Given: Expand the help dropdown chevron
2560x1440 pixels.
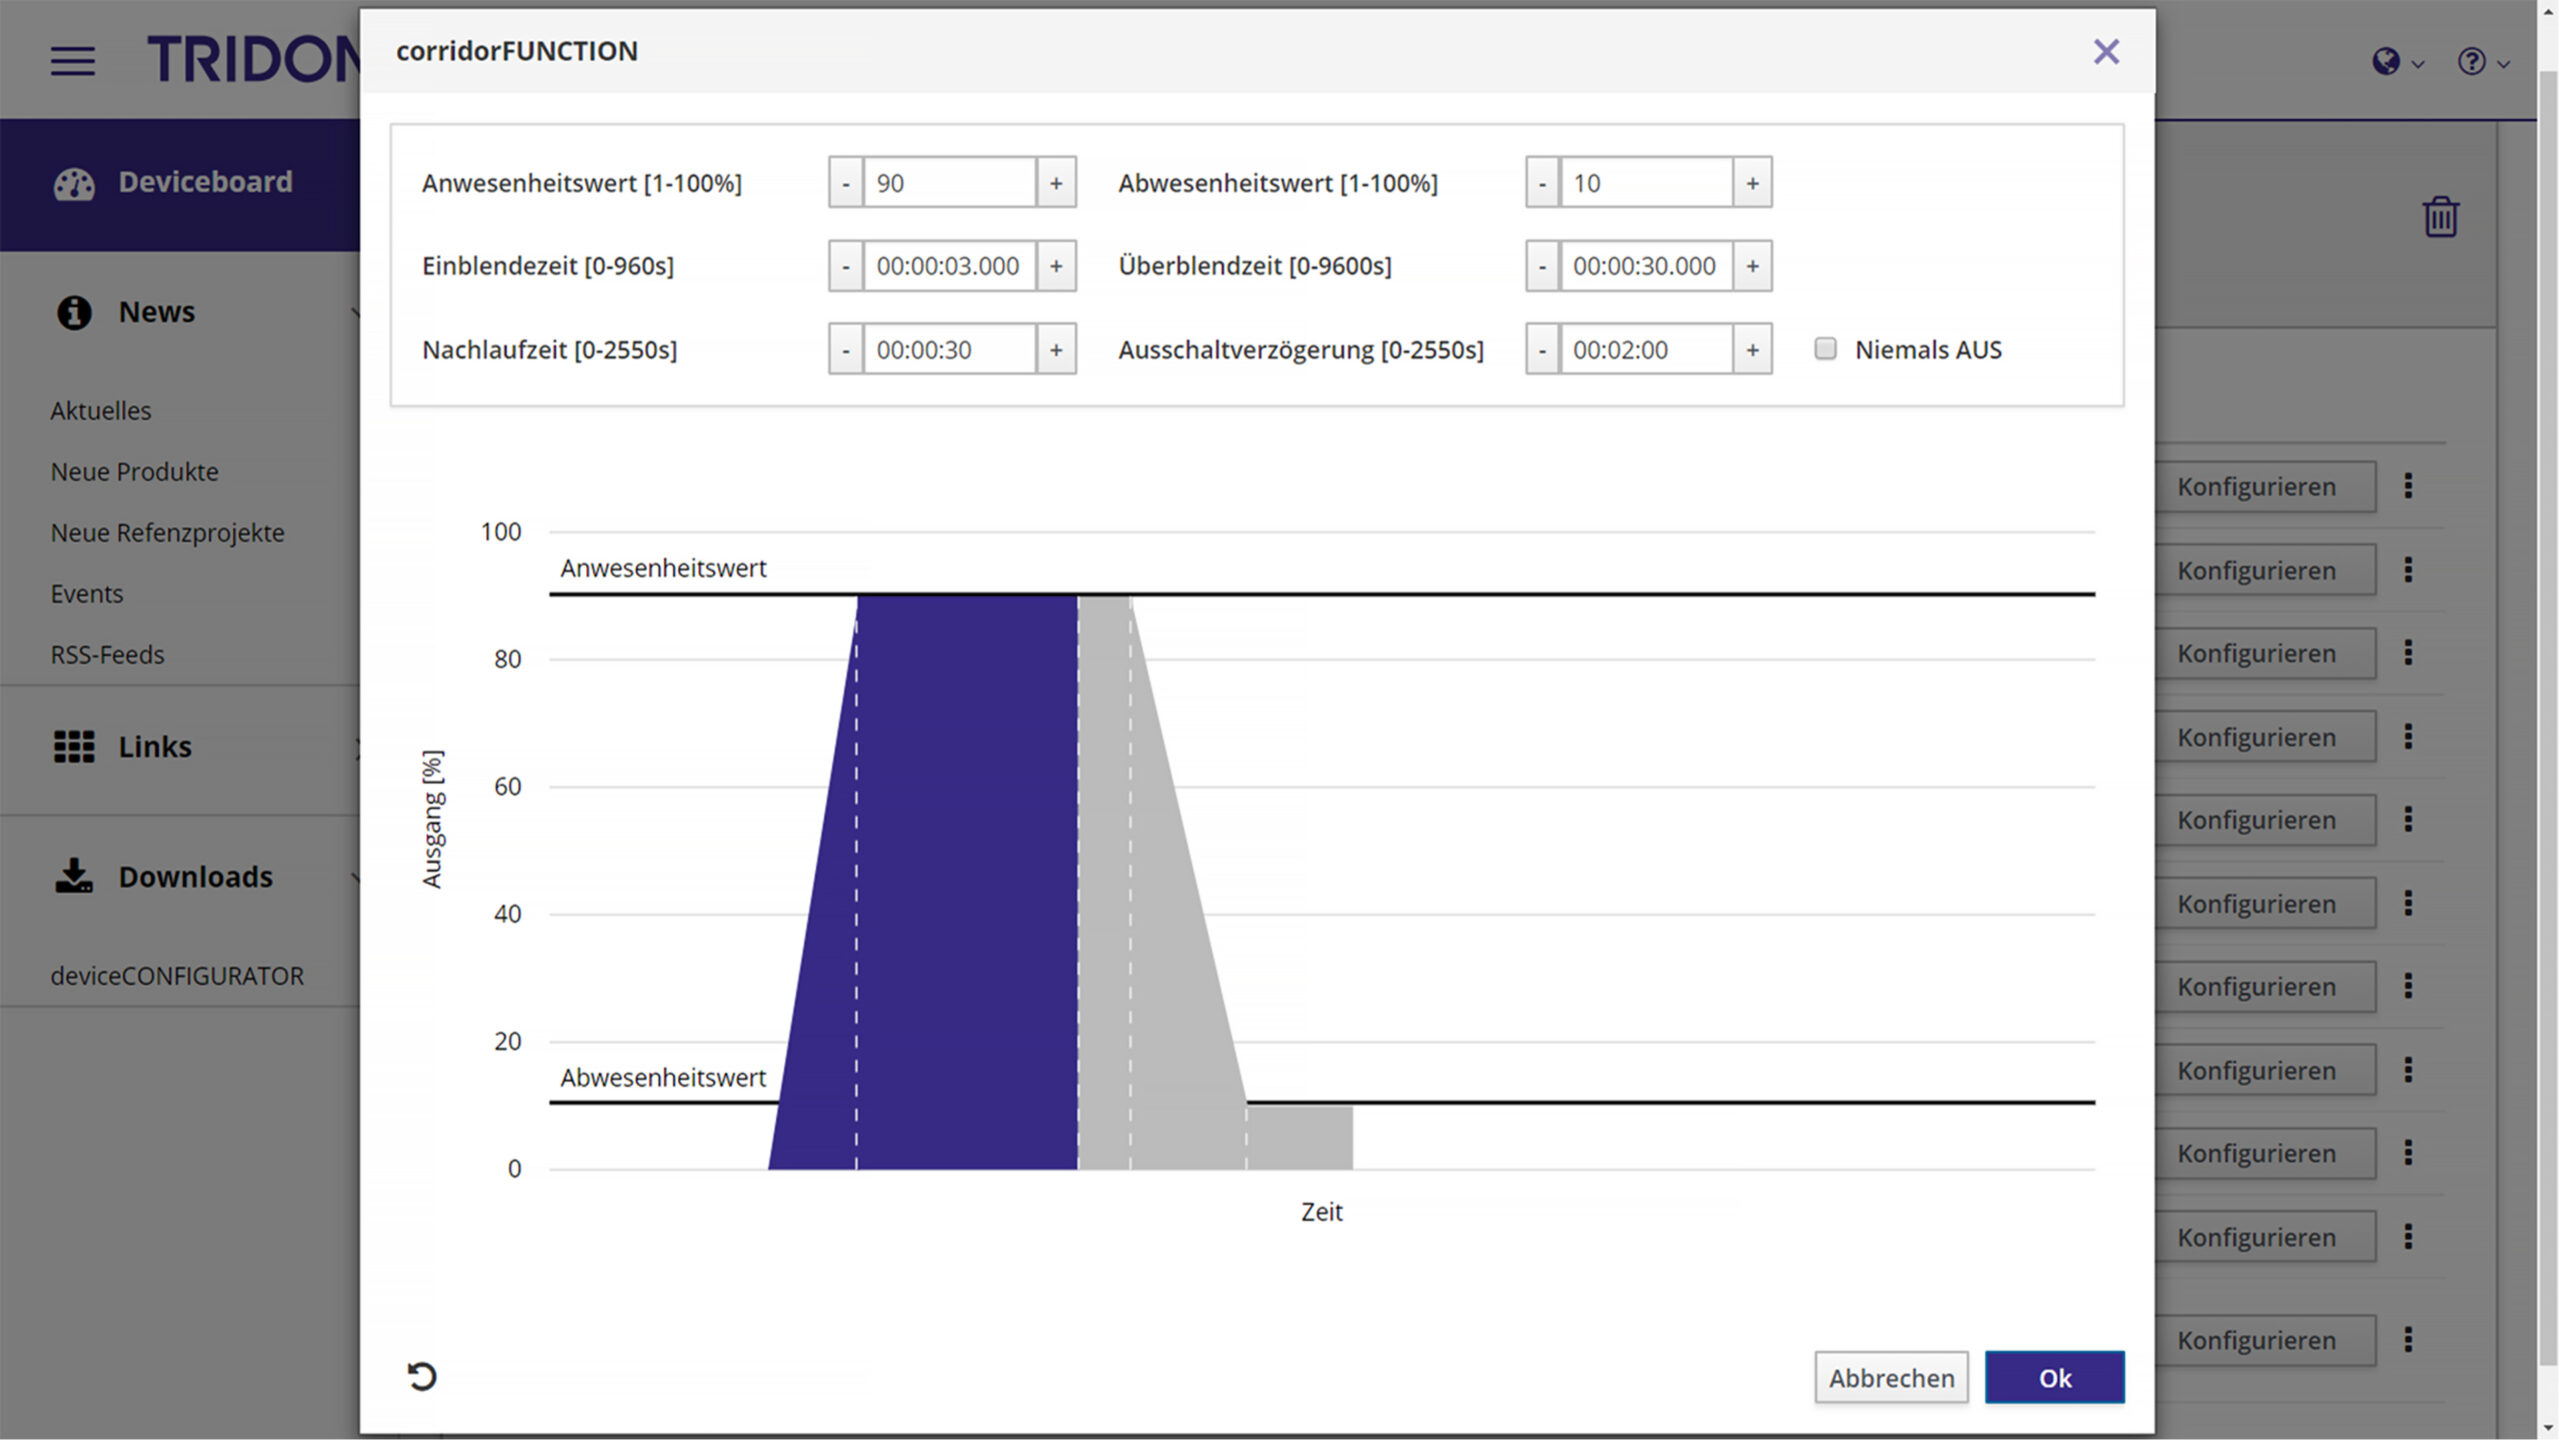Looking at the screenshot, I should [x=2503, y=64].
